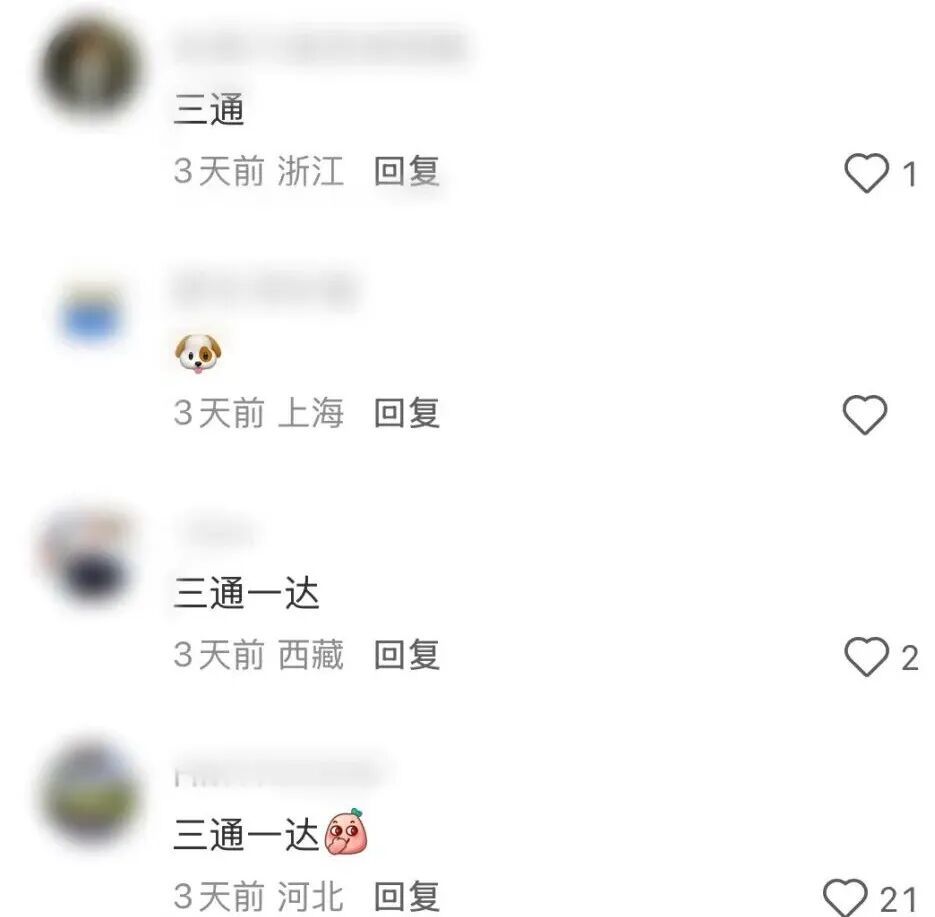
Task: Like the 三通 comment from 浙江
Action: (x=866, y=173)
